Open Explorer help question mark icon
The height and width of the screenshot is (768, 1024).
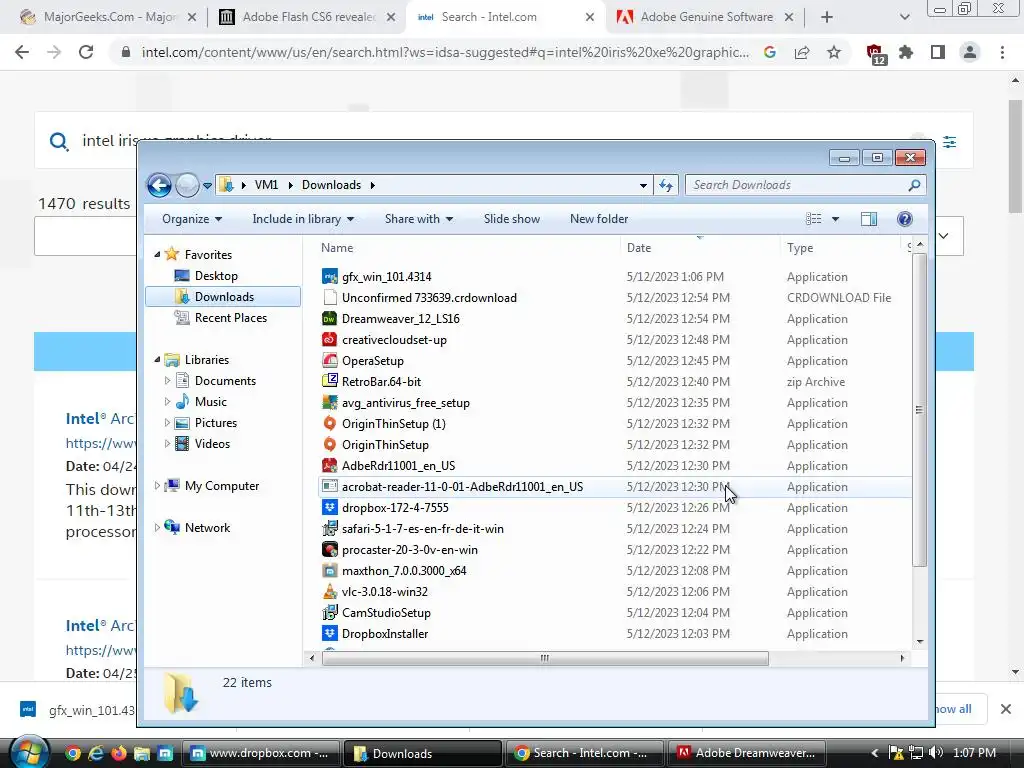[x=904, y=219]
